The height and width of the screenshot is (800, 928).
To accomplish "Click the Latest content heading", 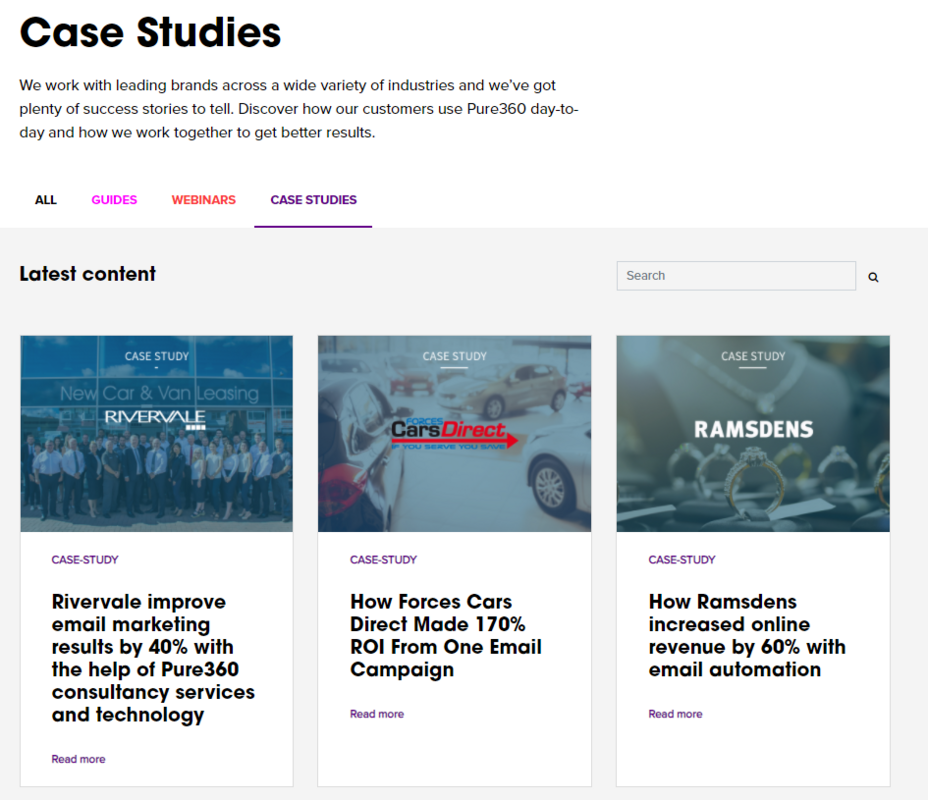I will 88,274.
